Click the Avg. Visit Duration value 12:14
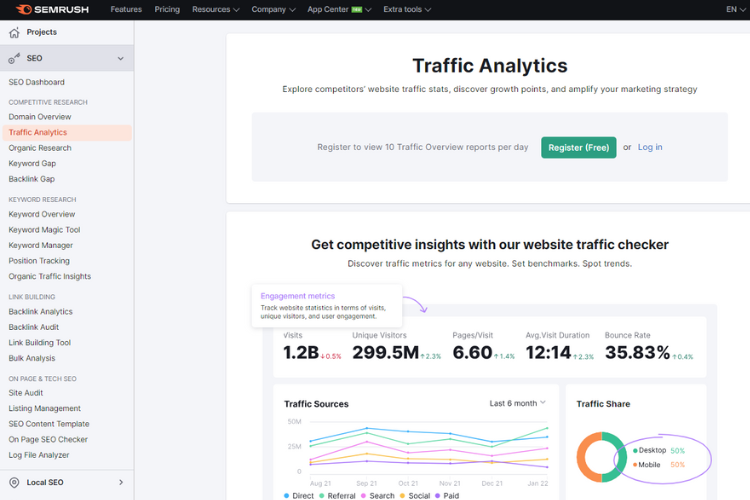The width and height of the screenshot is (750, 500). click(549, 353)
